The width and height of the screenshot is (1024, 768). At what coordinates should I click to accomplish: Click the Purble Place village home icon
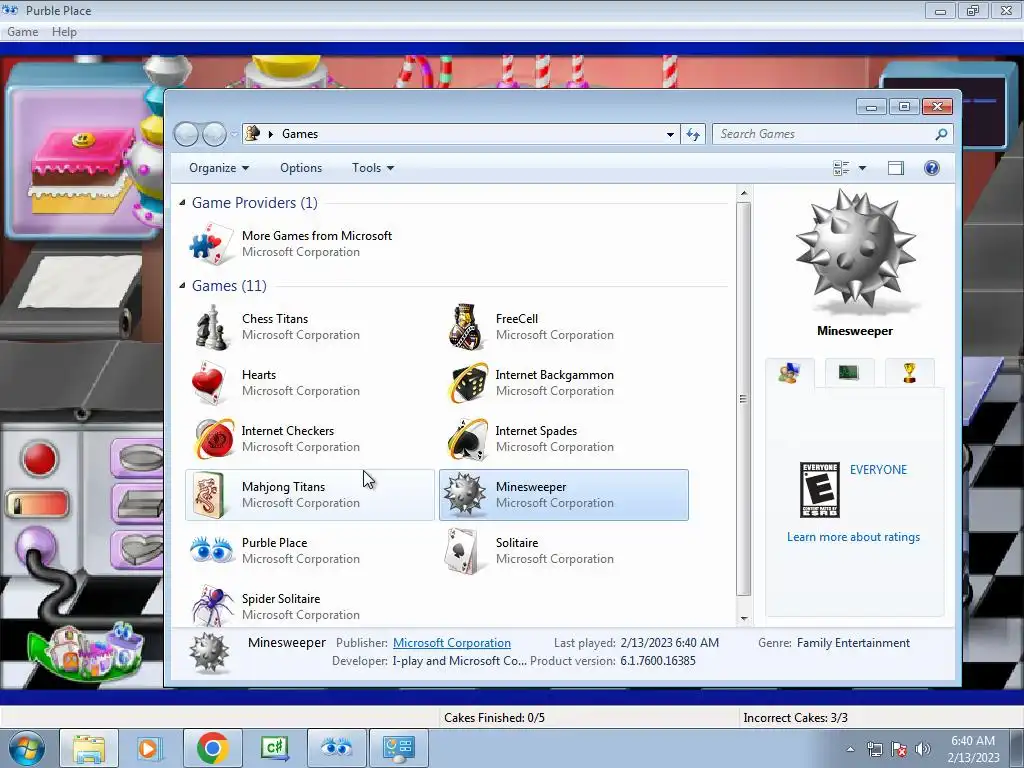point(85,653)
